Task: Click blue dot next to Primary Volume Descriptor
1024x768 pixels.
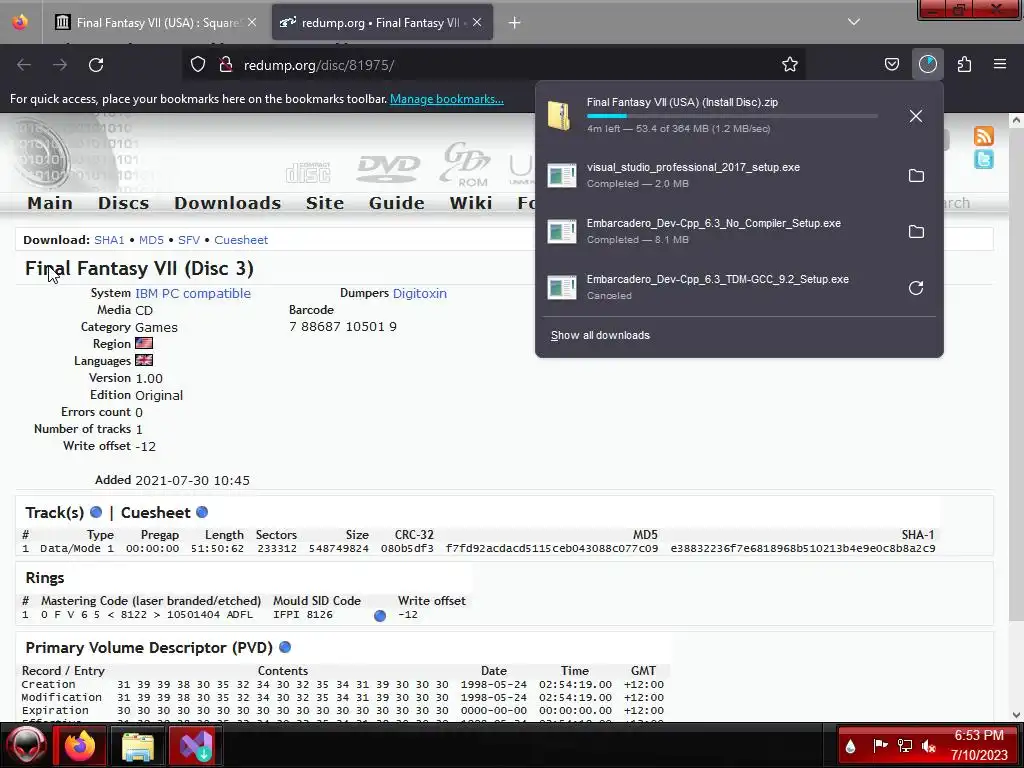Action: click(x=285, y=647)
